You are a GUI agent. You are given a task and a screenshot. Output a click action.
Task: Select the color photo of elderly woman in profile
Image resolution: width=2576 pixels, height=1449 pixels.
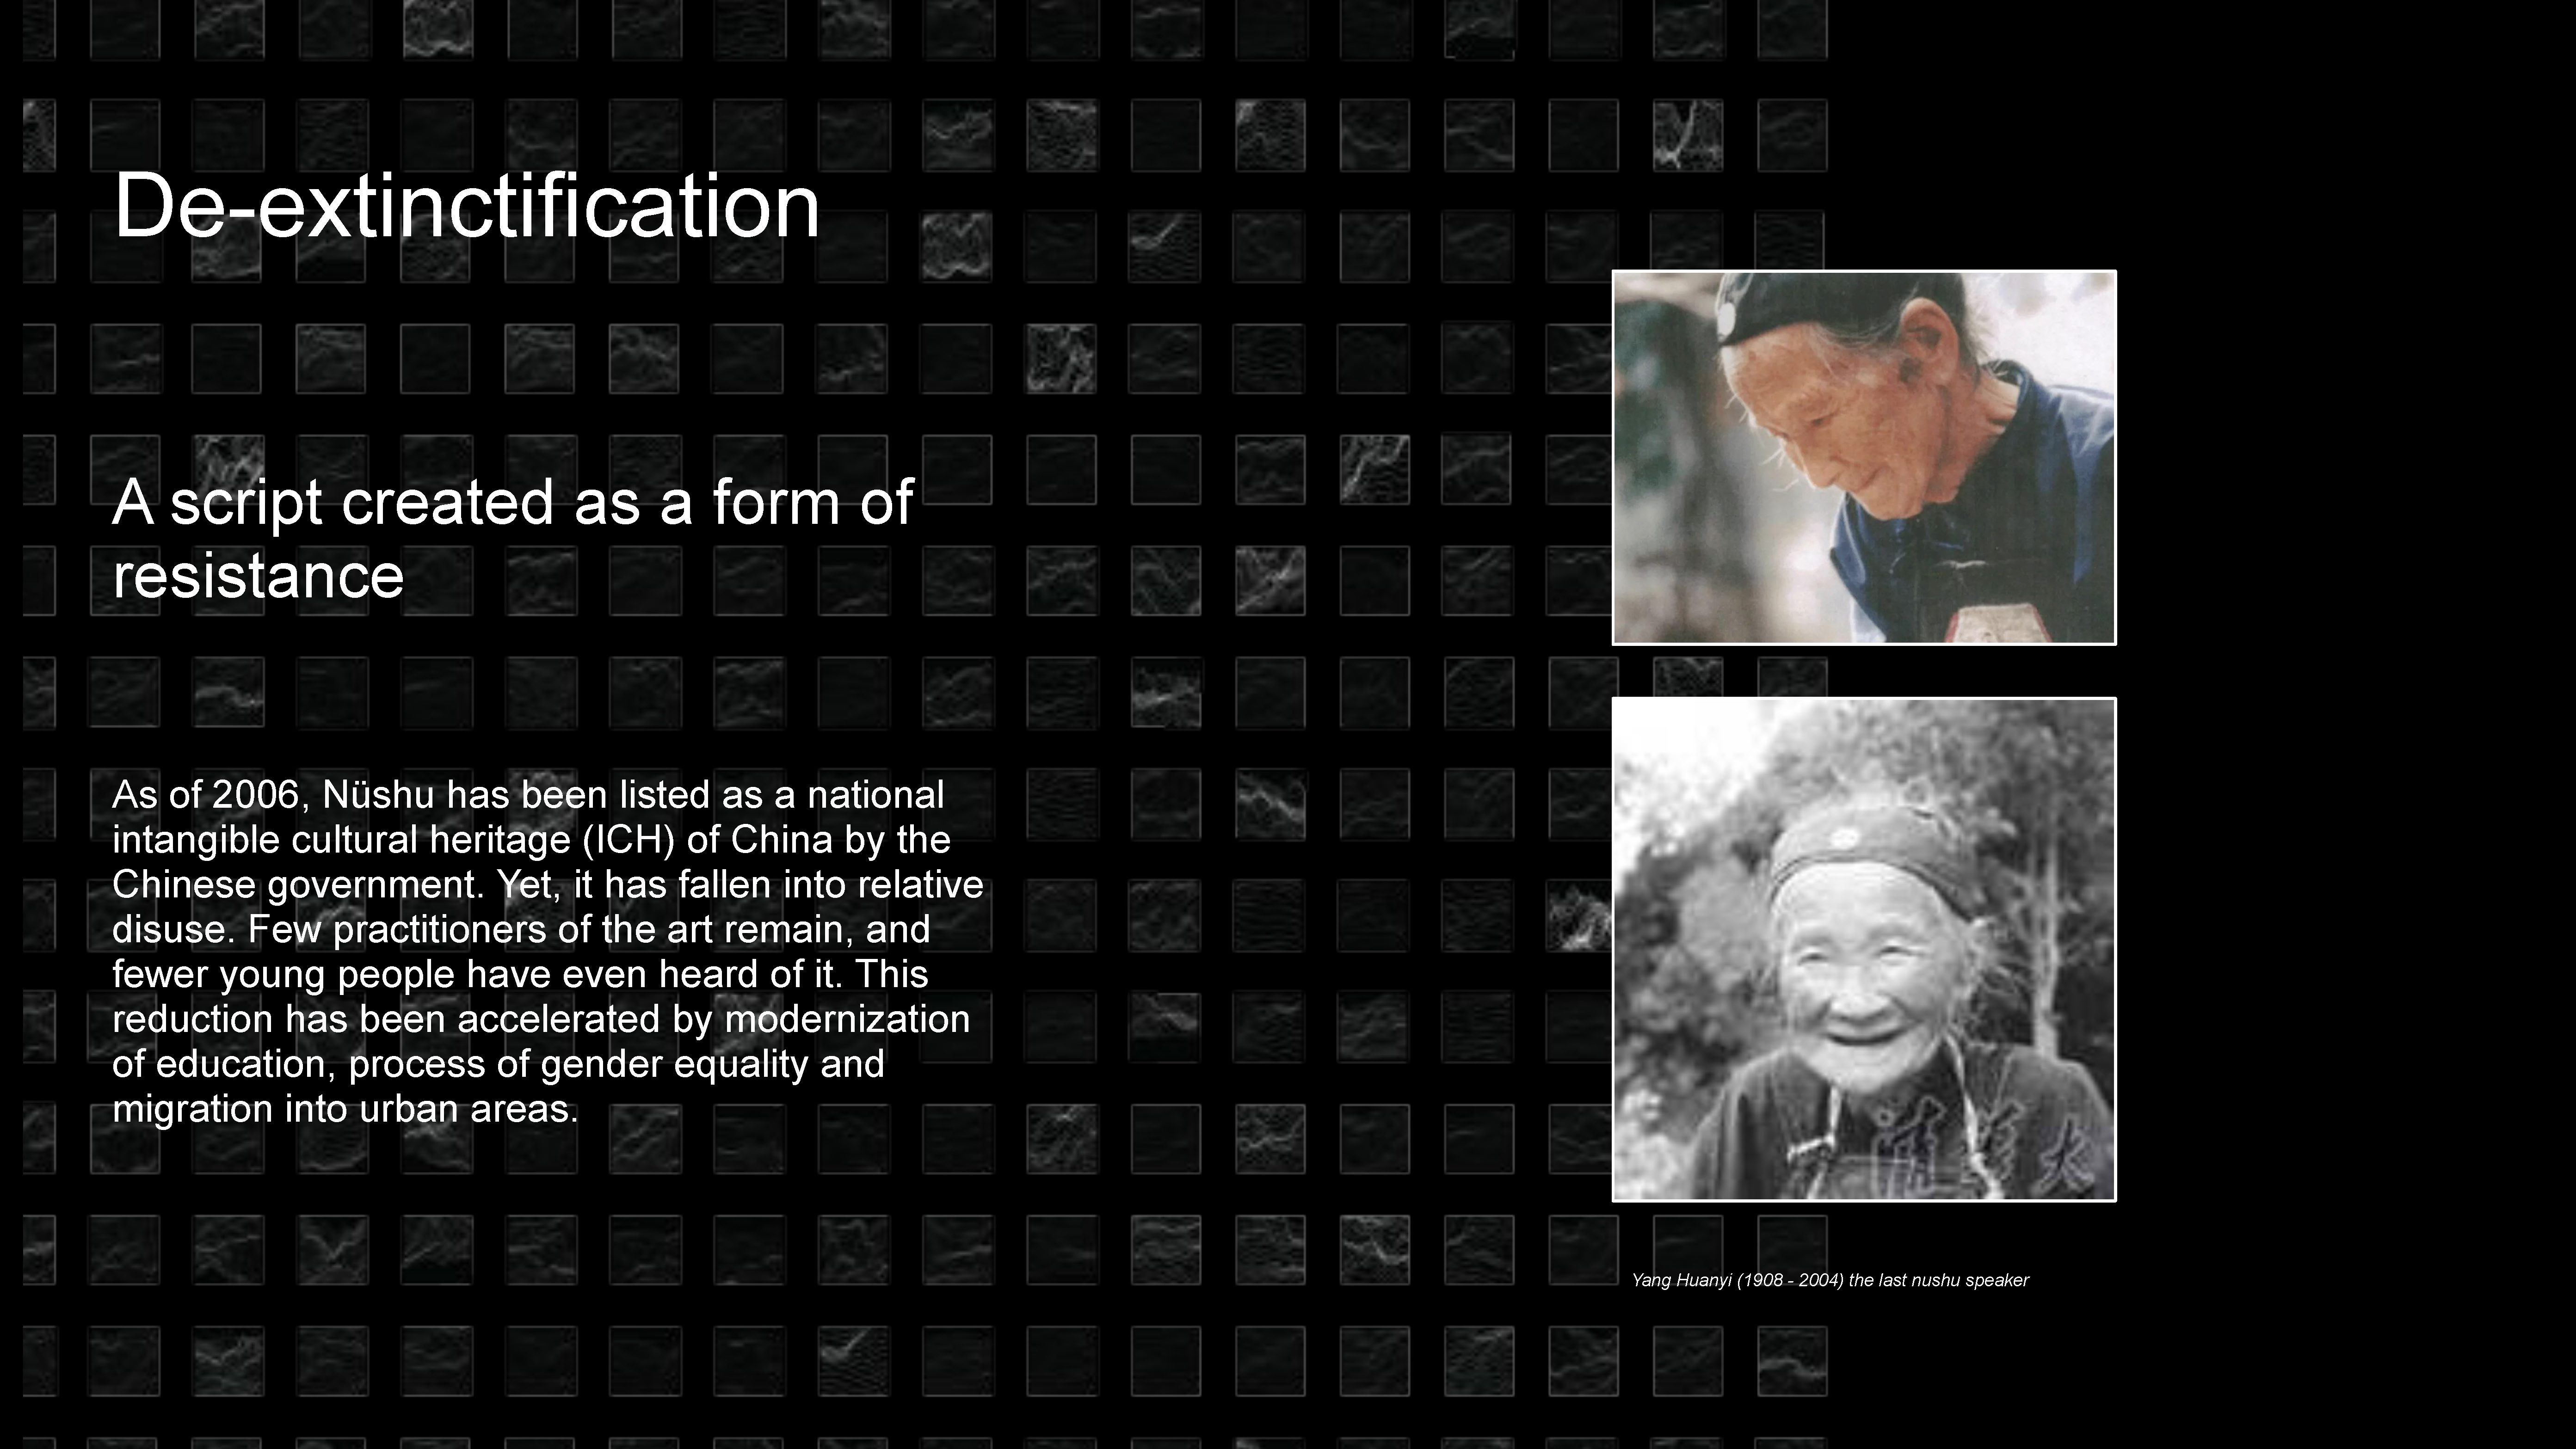(x=1864, y=458)
